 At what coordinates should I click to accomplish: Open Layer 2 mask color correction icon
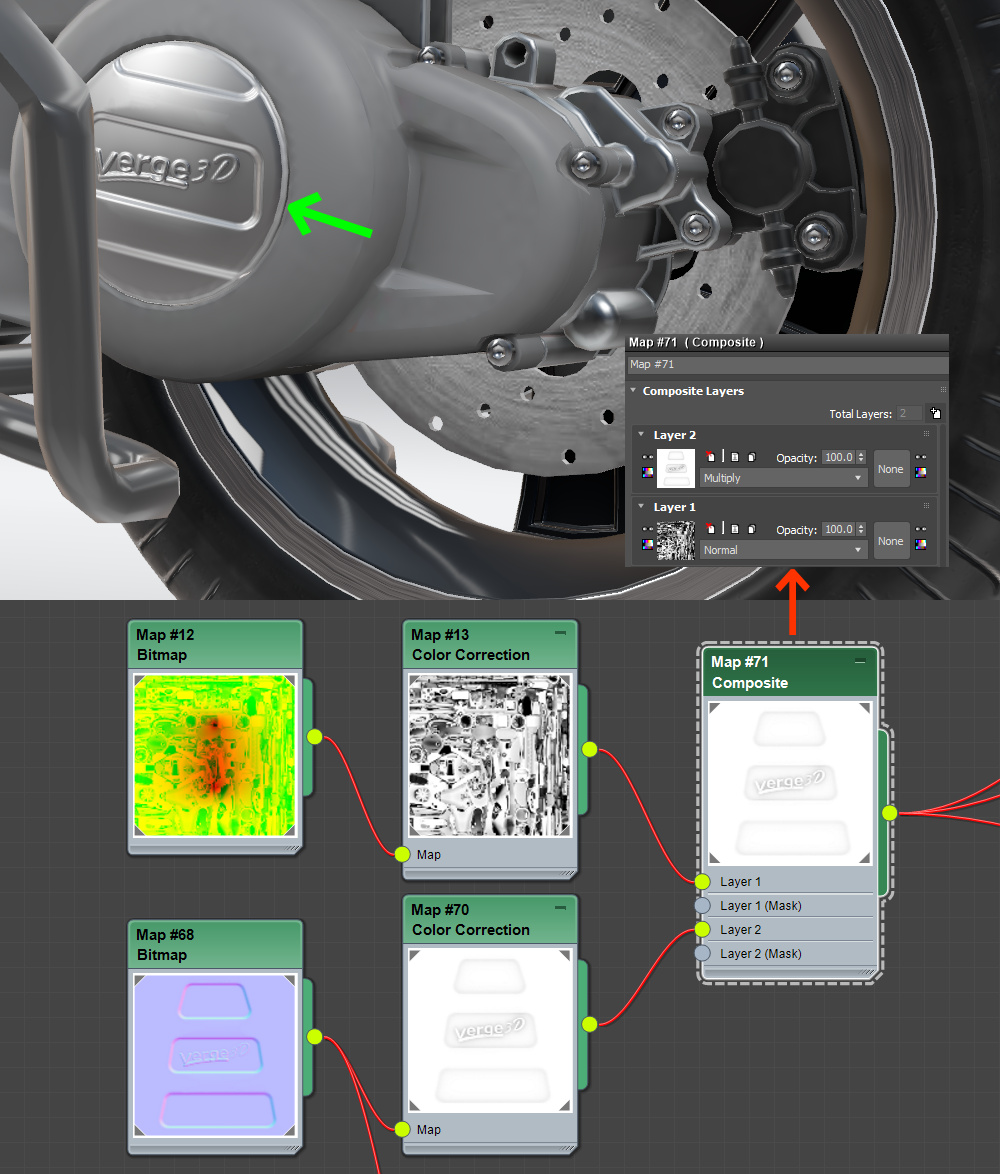click(x=921, y=472)
